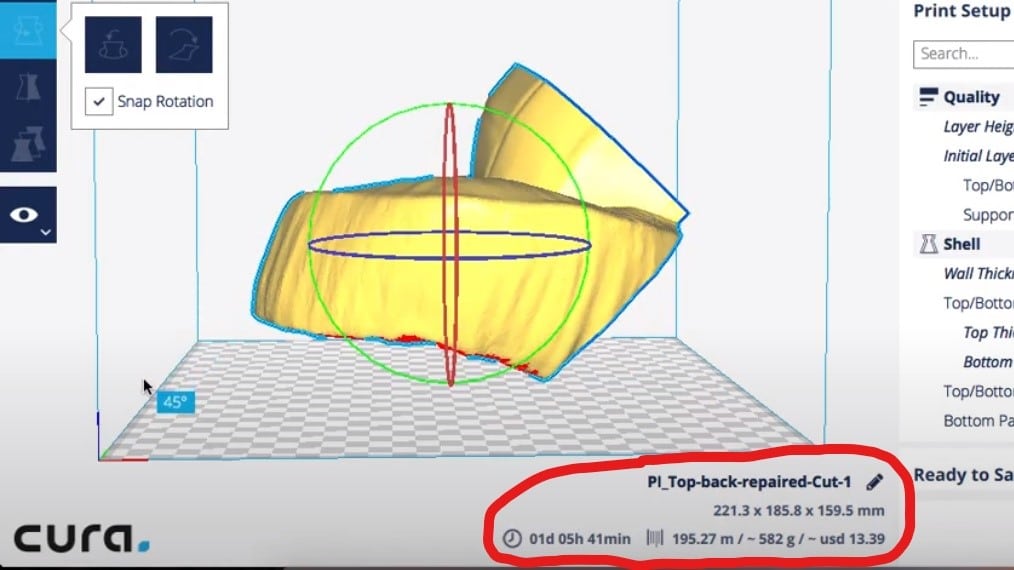The width and height of the screenshot is (1014, 570).
Task: Open the view mode eye dropdown
Action: click(x=28, y=215)
